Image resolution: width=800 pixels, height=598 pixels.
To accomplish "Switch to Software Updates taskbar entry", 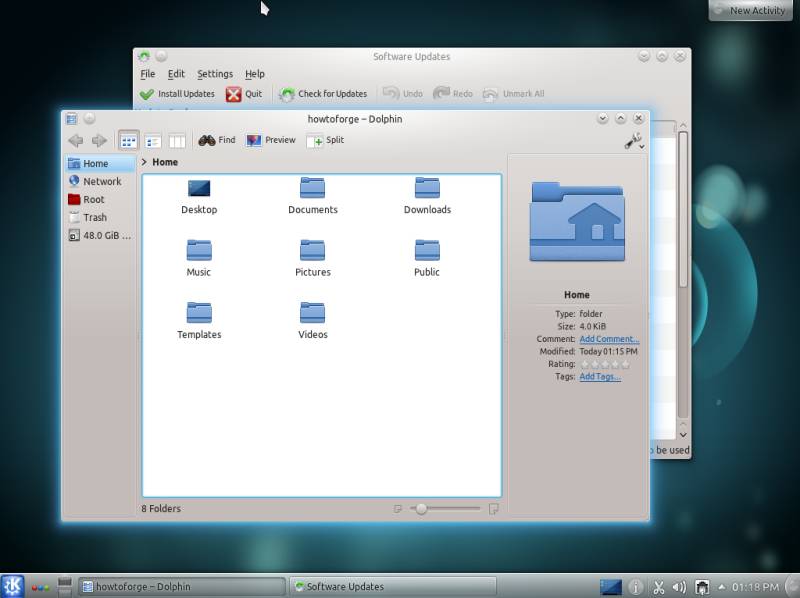I will coord(393,587).
